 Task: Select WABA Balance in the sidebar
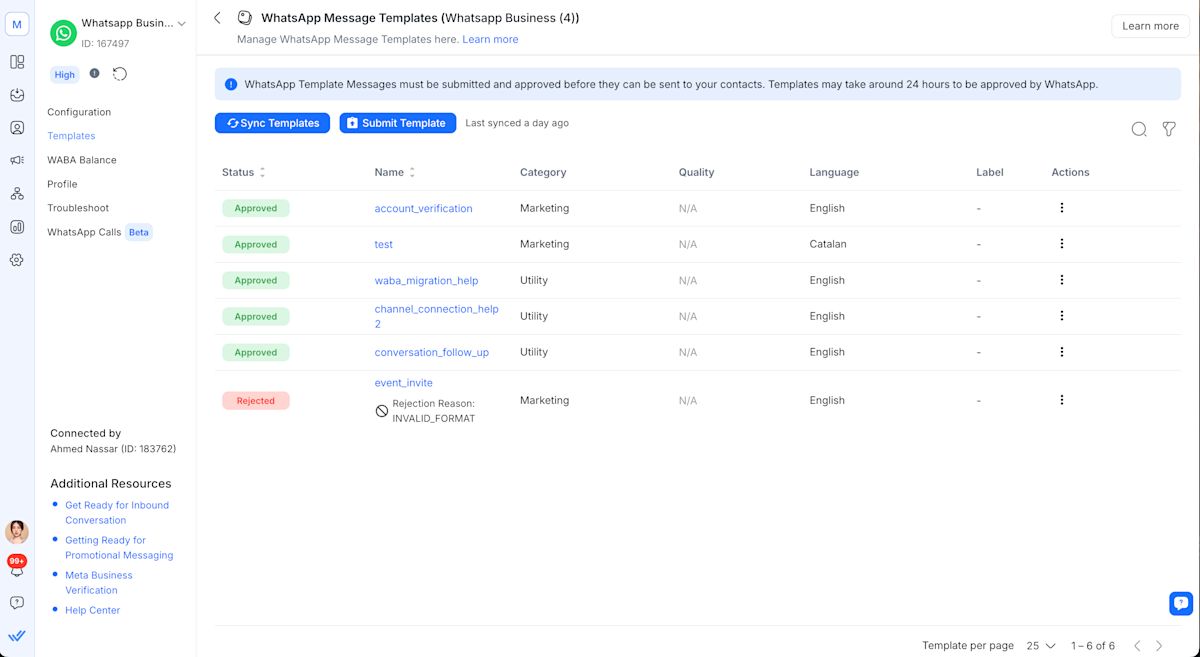[x=82, y=159]
